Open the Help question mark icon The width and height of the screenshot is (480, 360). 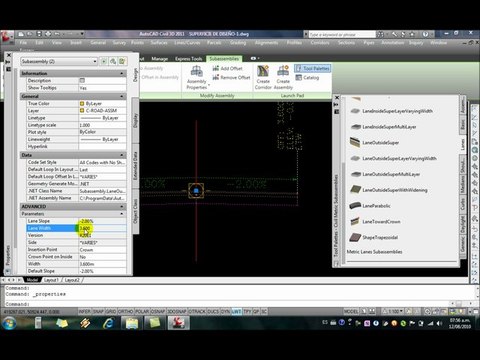(425, 34)
